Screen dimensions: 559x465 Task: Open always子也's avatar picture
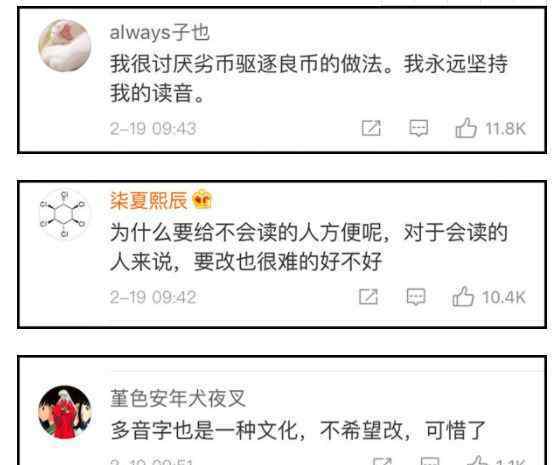65,45
